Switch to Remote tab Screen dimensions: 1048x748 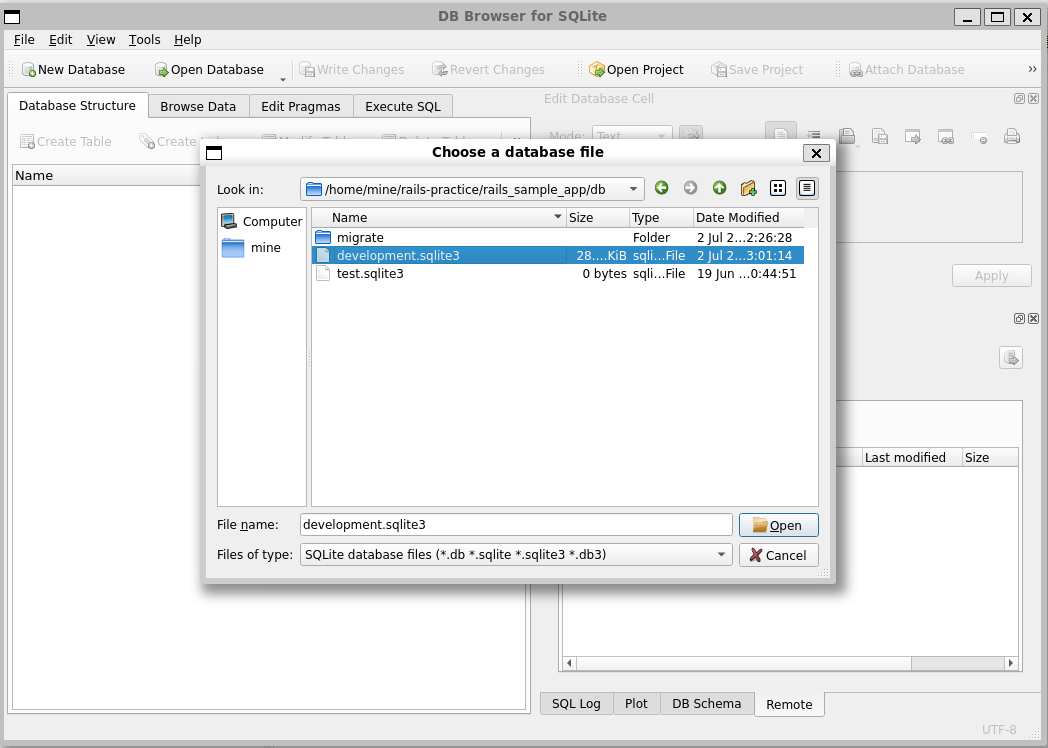pyautogui.click(x=789, y=705)
